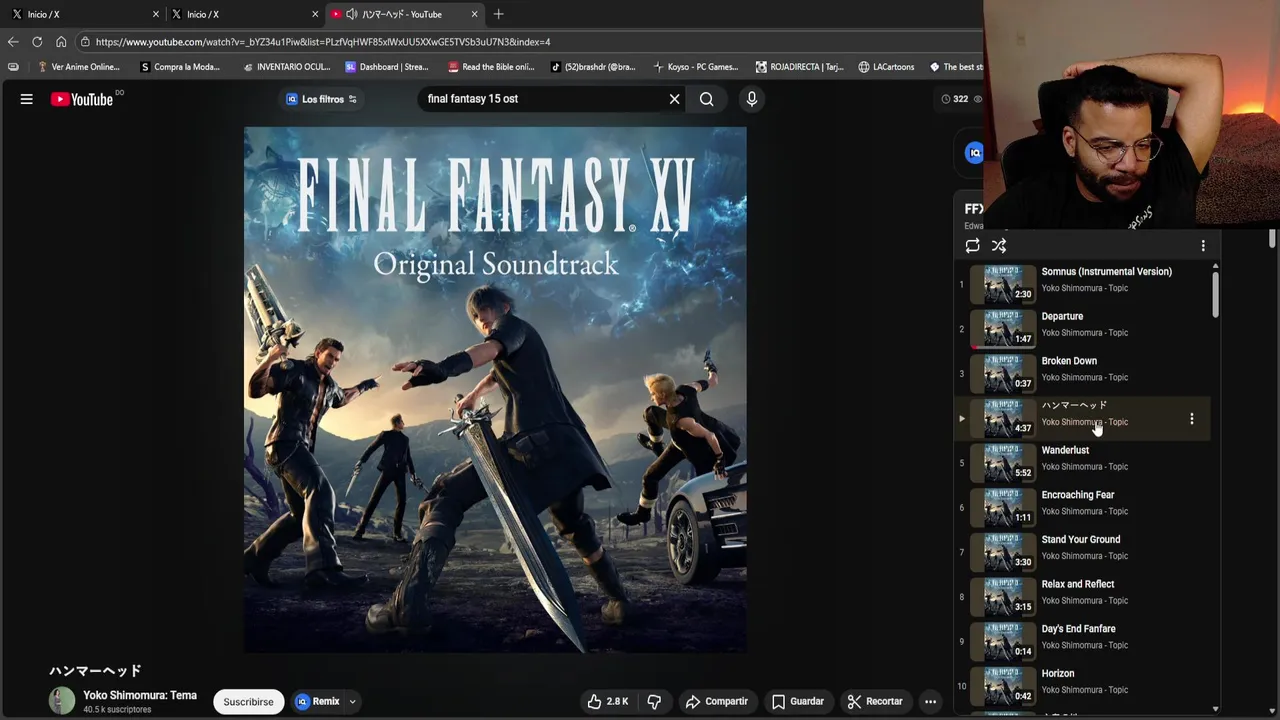Viewport: 1280px width, 720px height.
Task: Open the blue vidIQ badge in sidebar
Action: 974,152
